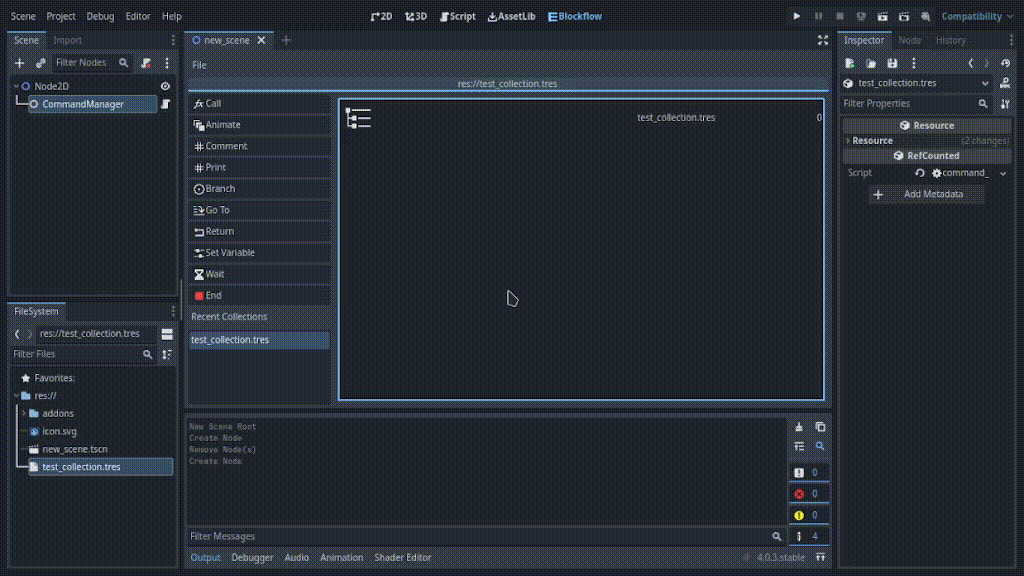Viewport: 1024px width, 576px height.
Task: Click the Filter Messages input field
Action: (x=480, y=537)
